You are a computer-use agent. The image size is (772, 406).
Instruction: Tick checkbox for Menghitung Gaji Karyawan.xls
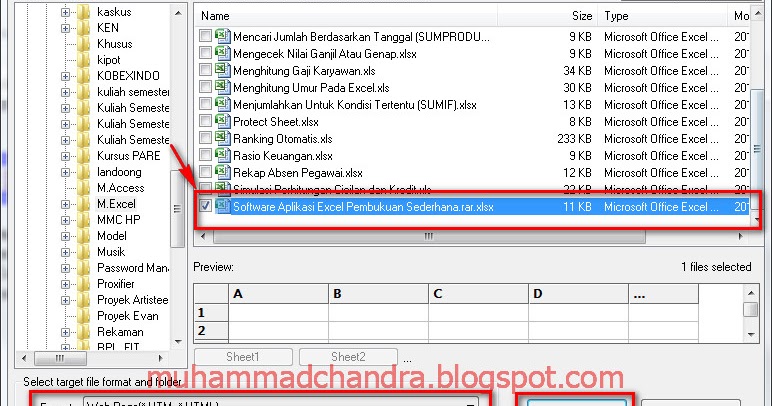(205, 70)
